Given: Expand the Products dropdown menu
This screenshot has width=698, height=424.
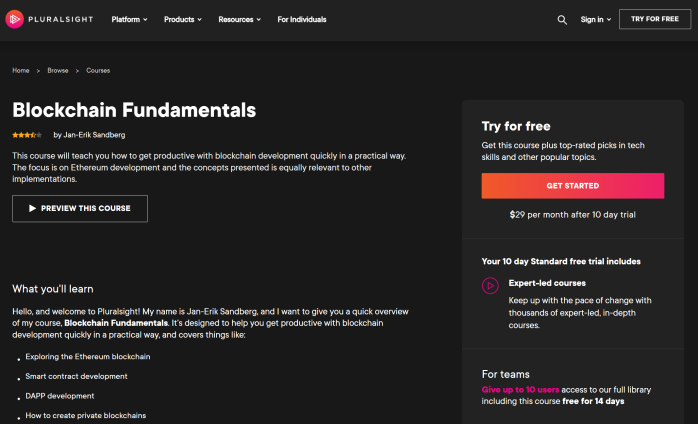Looking at the screenshot, I should pos(183,20).
